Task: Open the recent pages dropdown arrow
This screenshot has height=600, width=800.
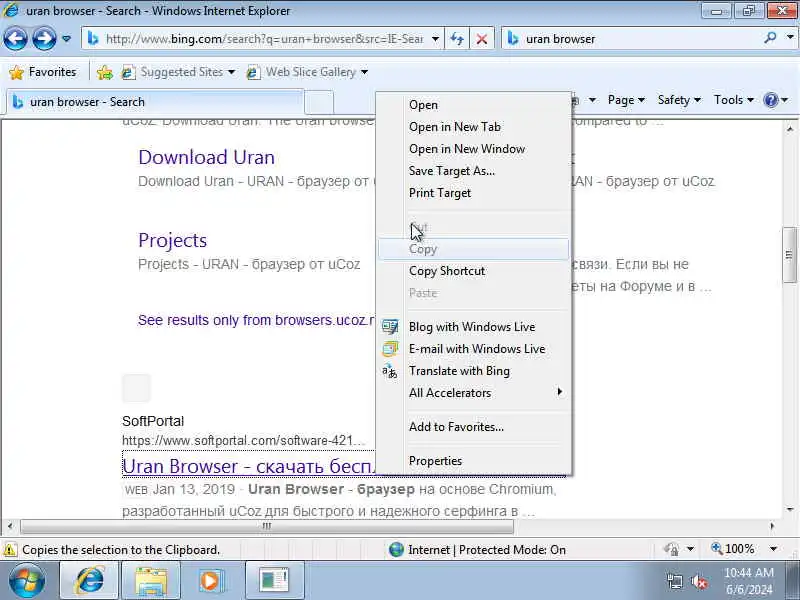Action: click(66, 39)
